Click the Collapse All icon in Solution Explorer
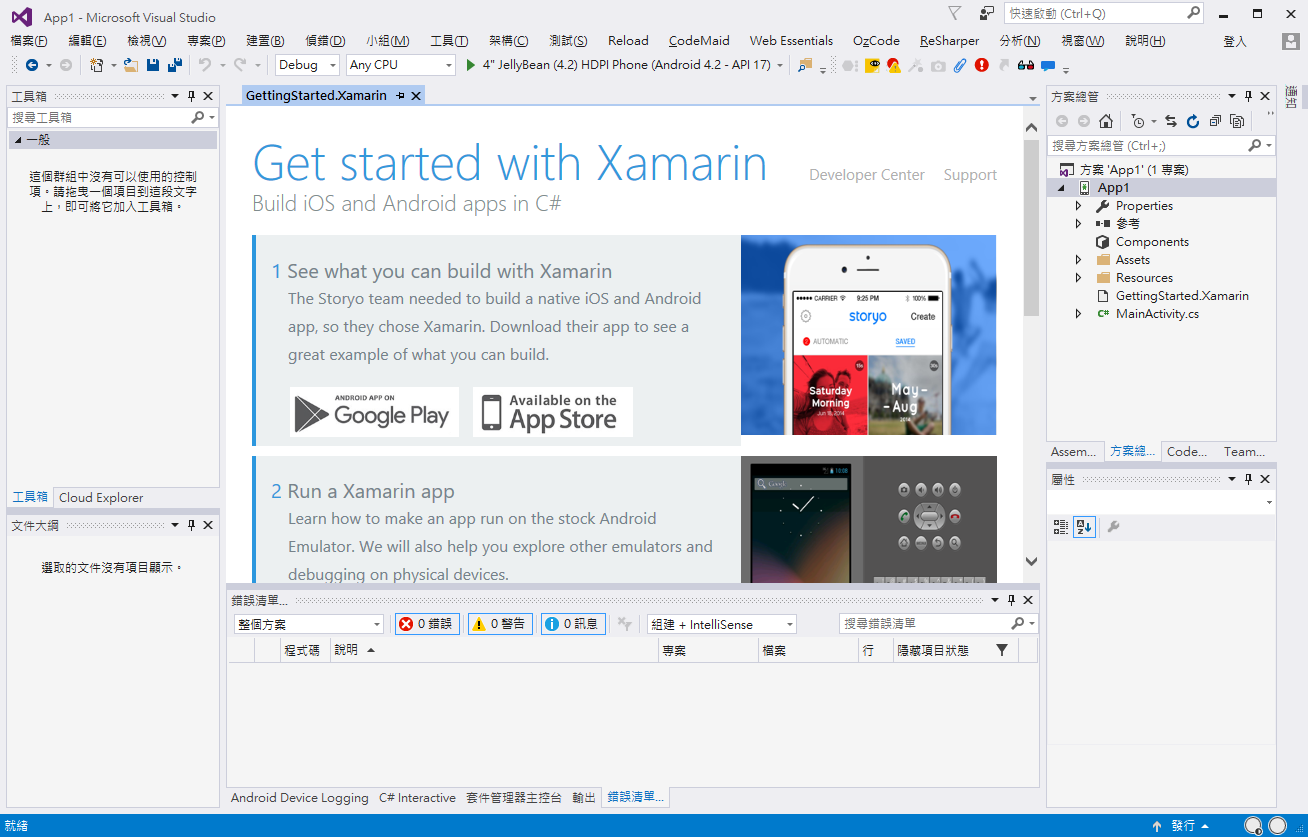 click(x=1215, y=121)
